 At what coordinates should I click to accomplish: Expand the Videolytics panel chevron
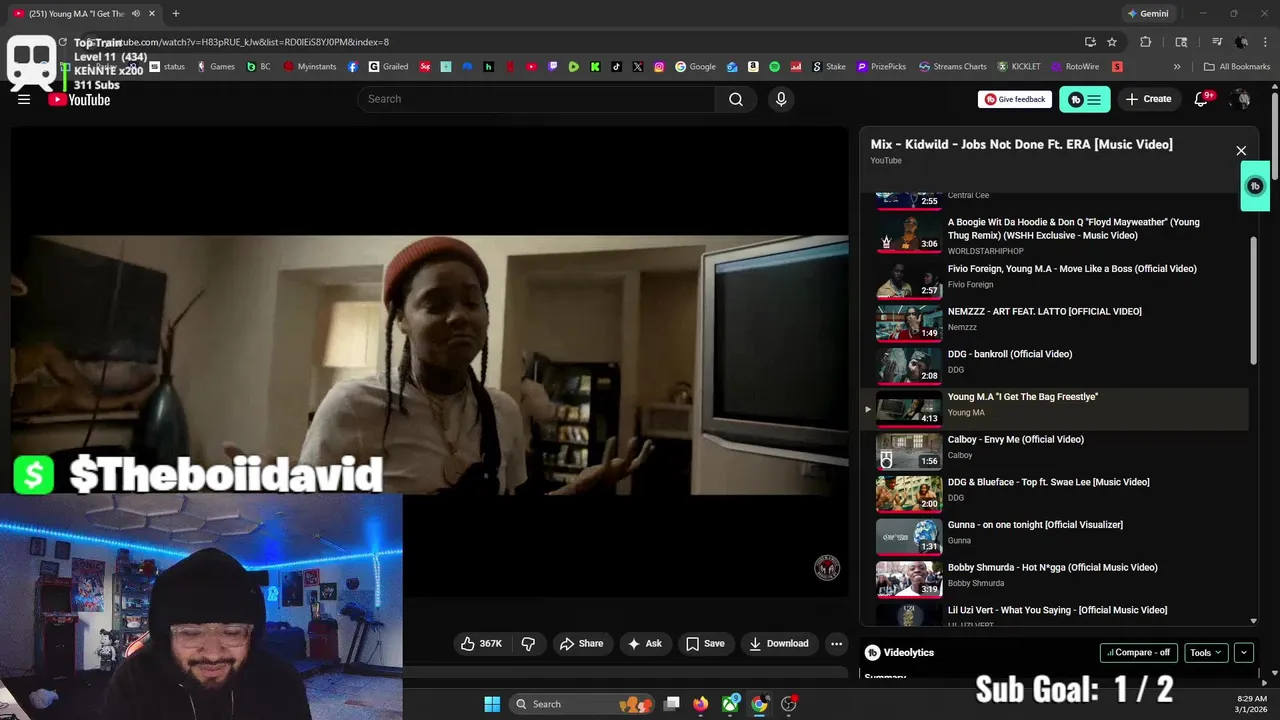point(1244,652)
